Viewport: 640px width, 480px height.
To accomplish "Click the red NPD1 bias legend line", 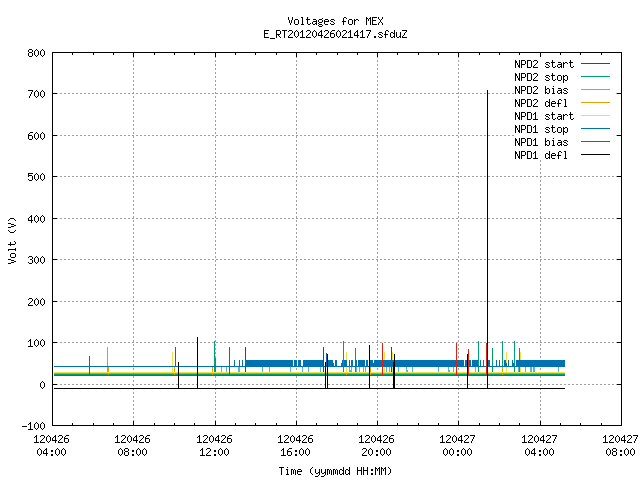I will pyautogui.click(x=595, y=142).
